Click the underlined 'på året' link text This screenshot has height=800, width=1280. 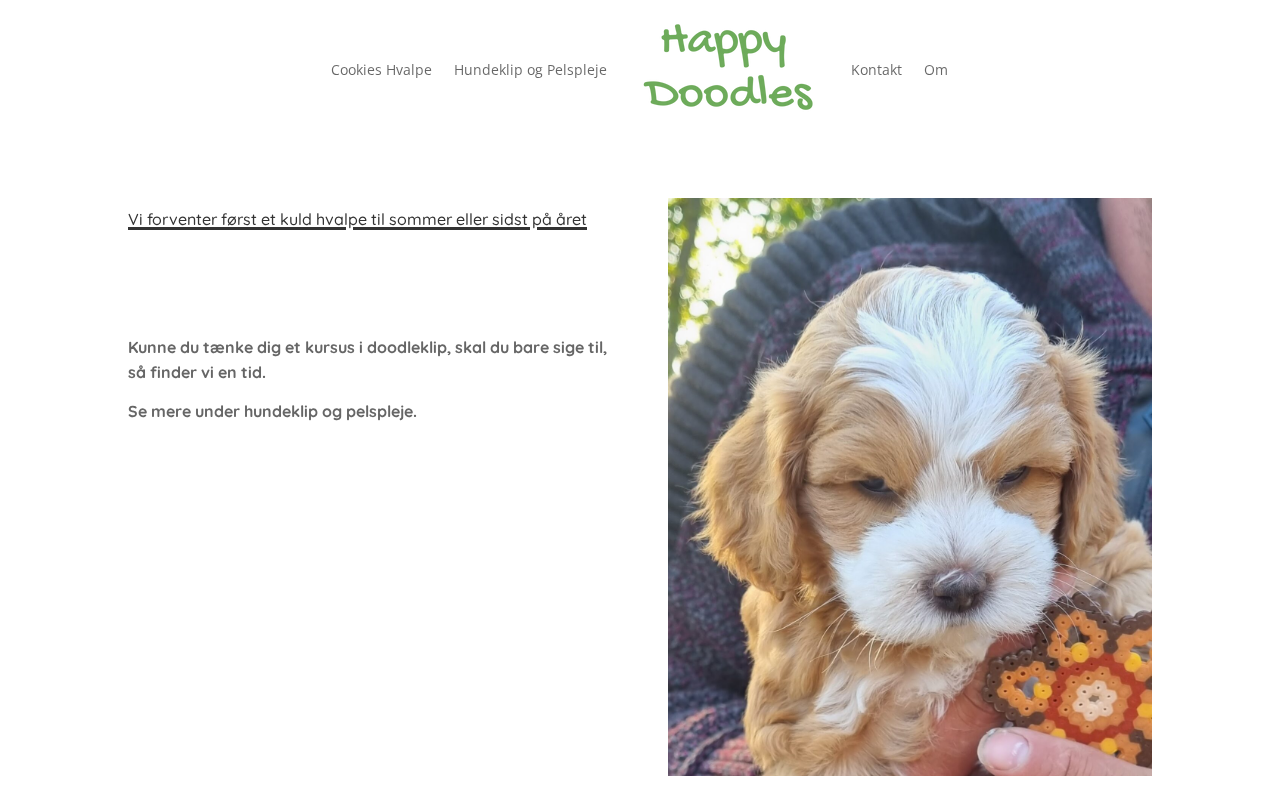[561, 219]
